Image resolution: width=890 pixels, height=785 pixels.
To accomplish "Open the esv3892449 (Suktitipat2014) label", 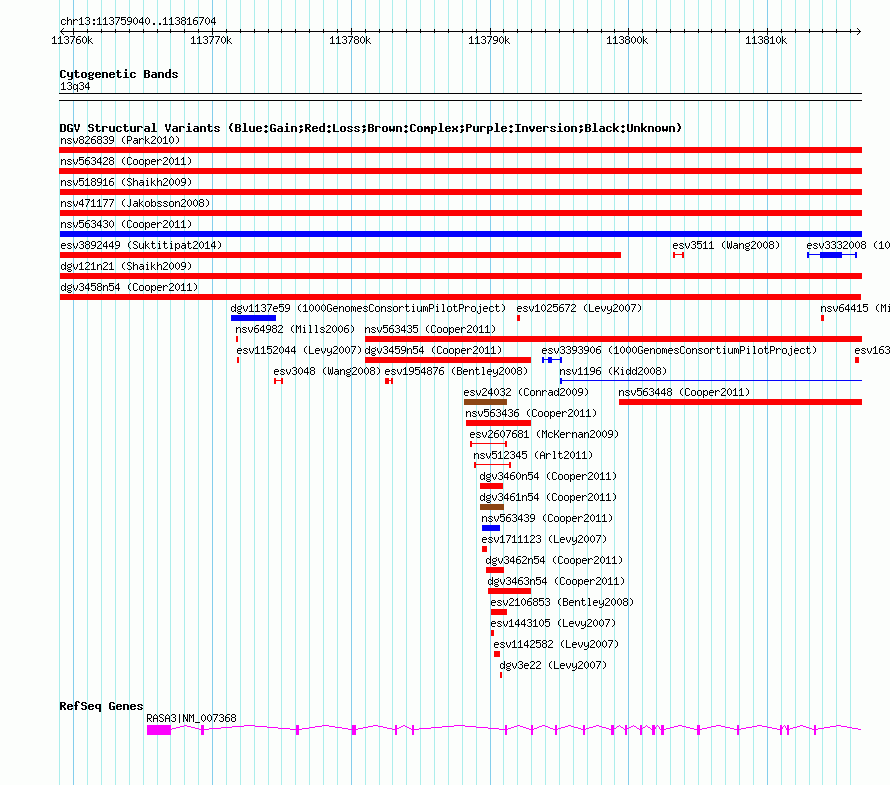I will pos(141,245).
